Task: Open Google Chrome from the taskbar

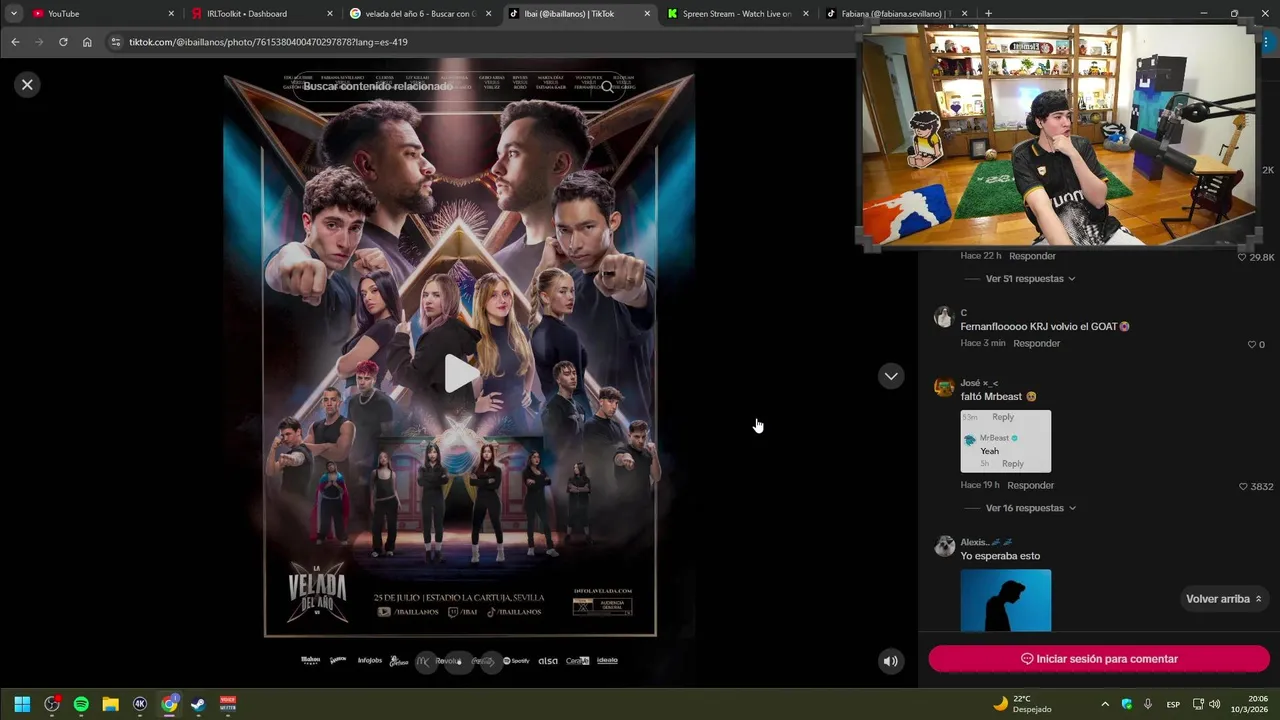Action: point(169,704)
